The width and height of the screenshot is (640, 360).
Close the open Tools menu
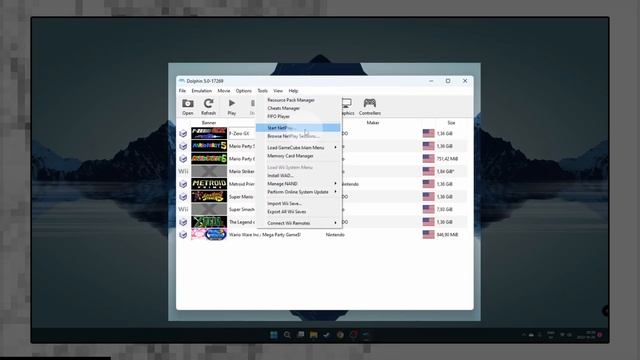pyautogui.click(x=262, y=91)
